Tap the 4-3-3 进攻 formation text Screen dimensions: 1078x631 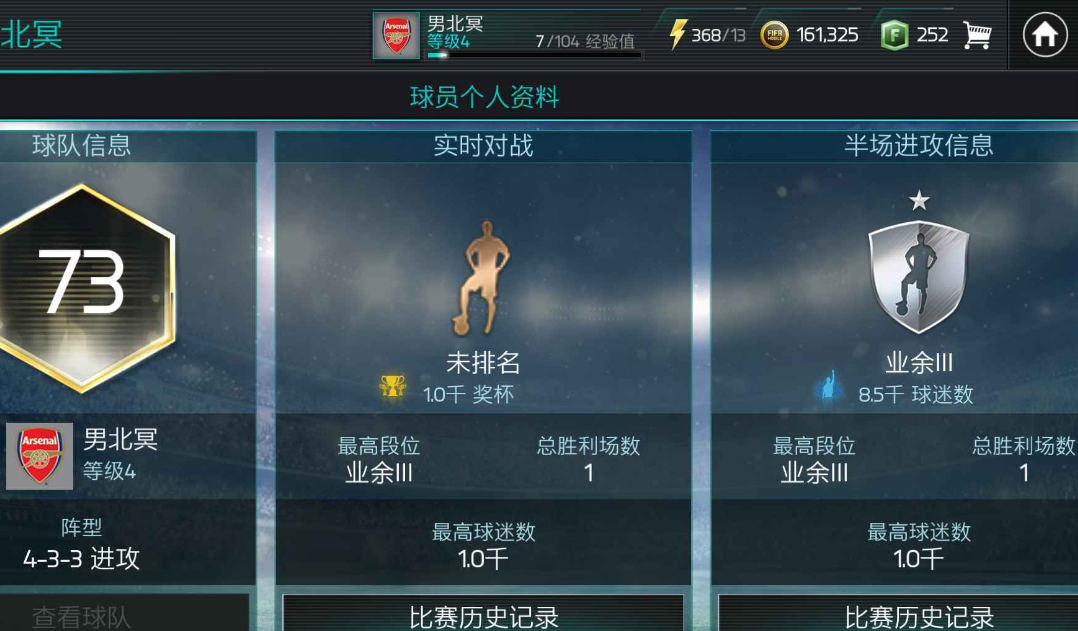tap(81, 559)
